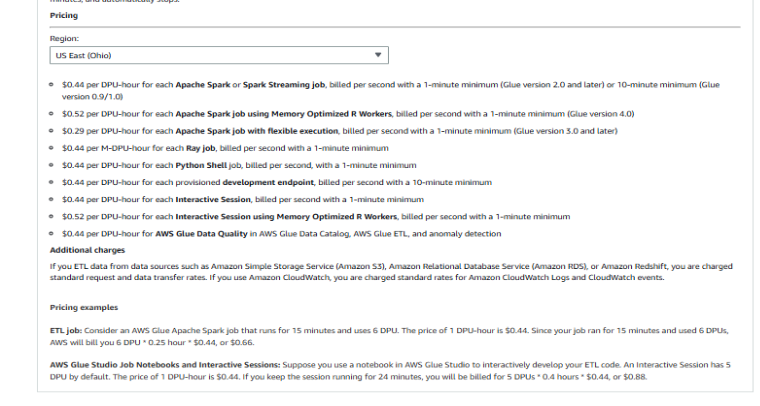Screen dimensions: 760x406
Task: Click 'Apache Spark job using Memory Optimized R Workers'
Action: click(x=283, y=114)
